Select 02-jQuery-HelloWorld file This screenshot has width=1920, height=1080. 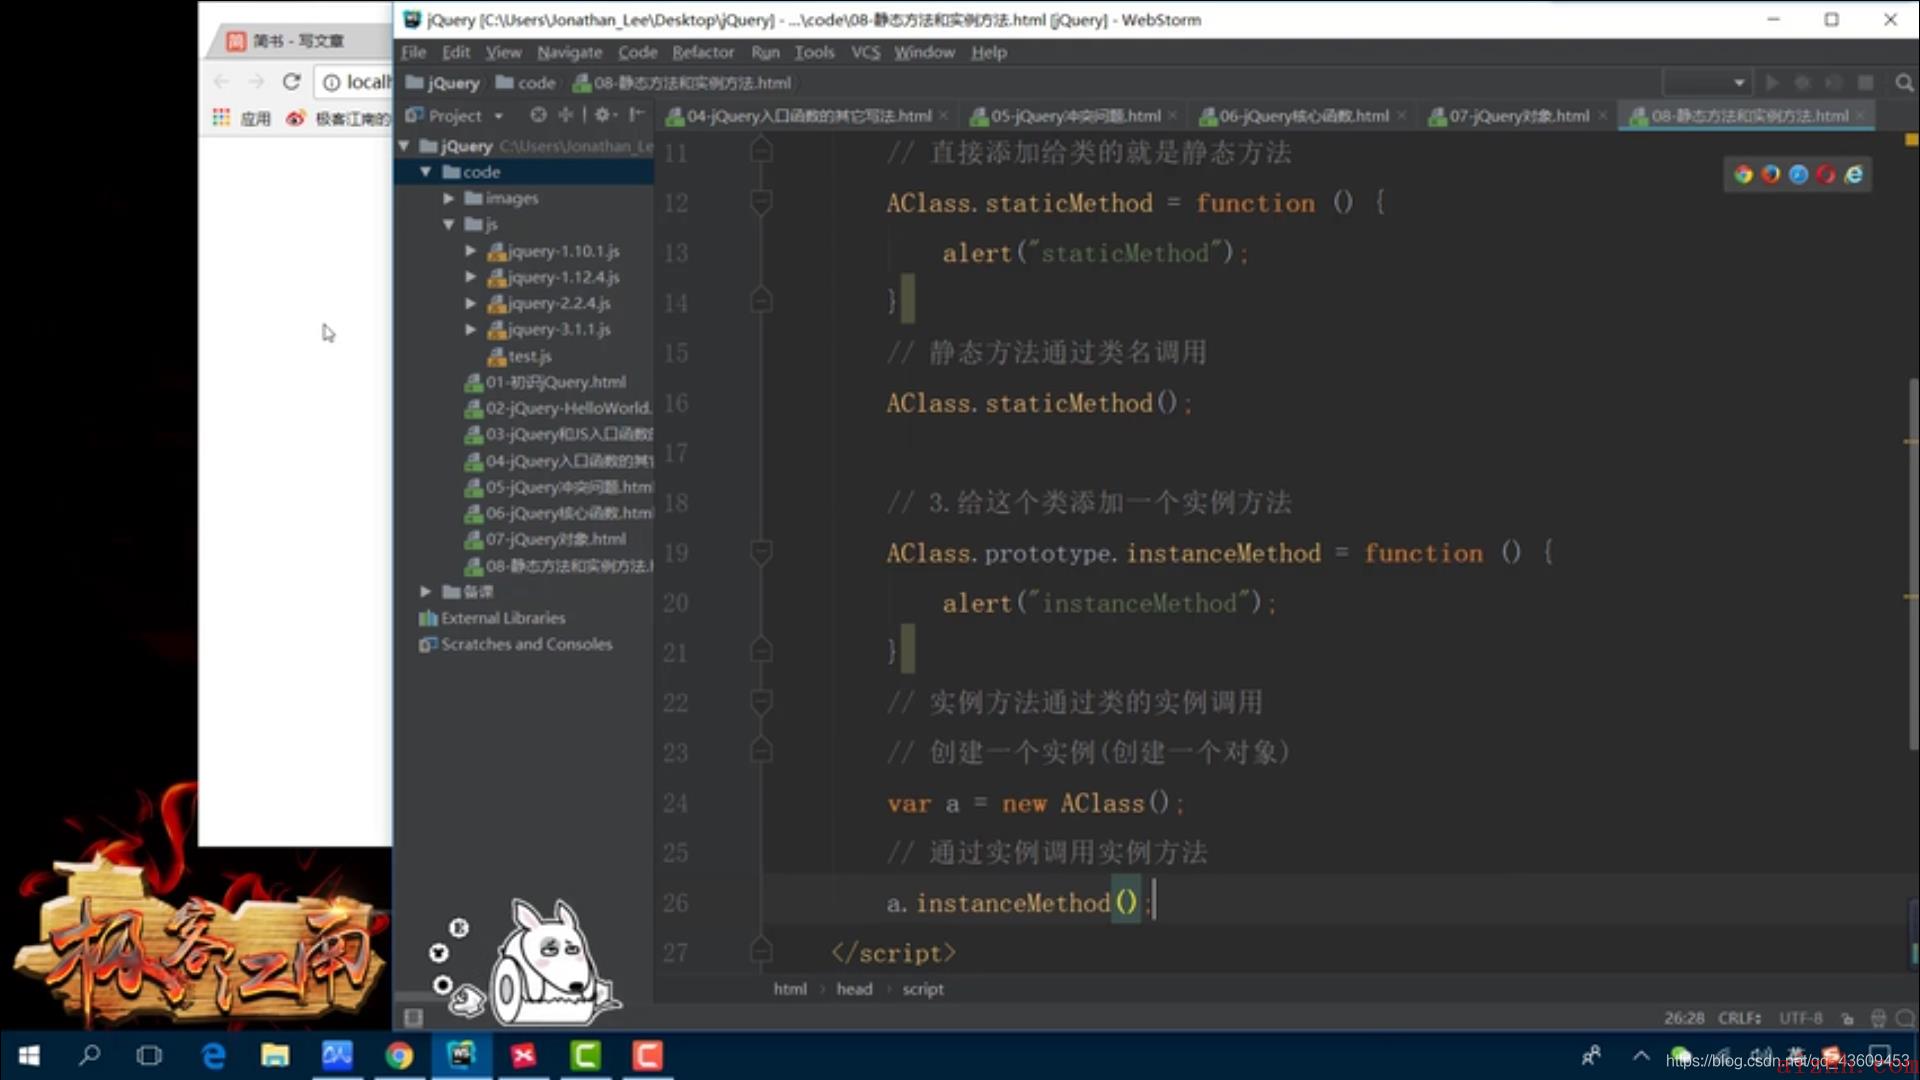558,408
